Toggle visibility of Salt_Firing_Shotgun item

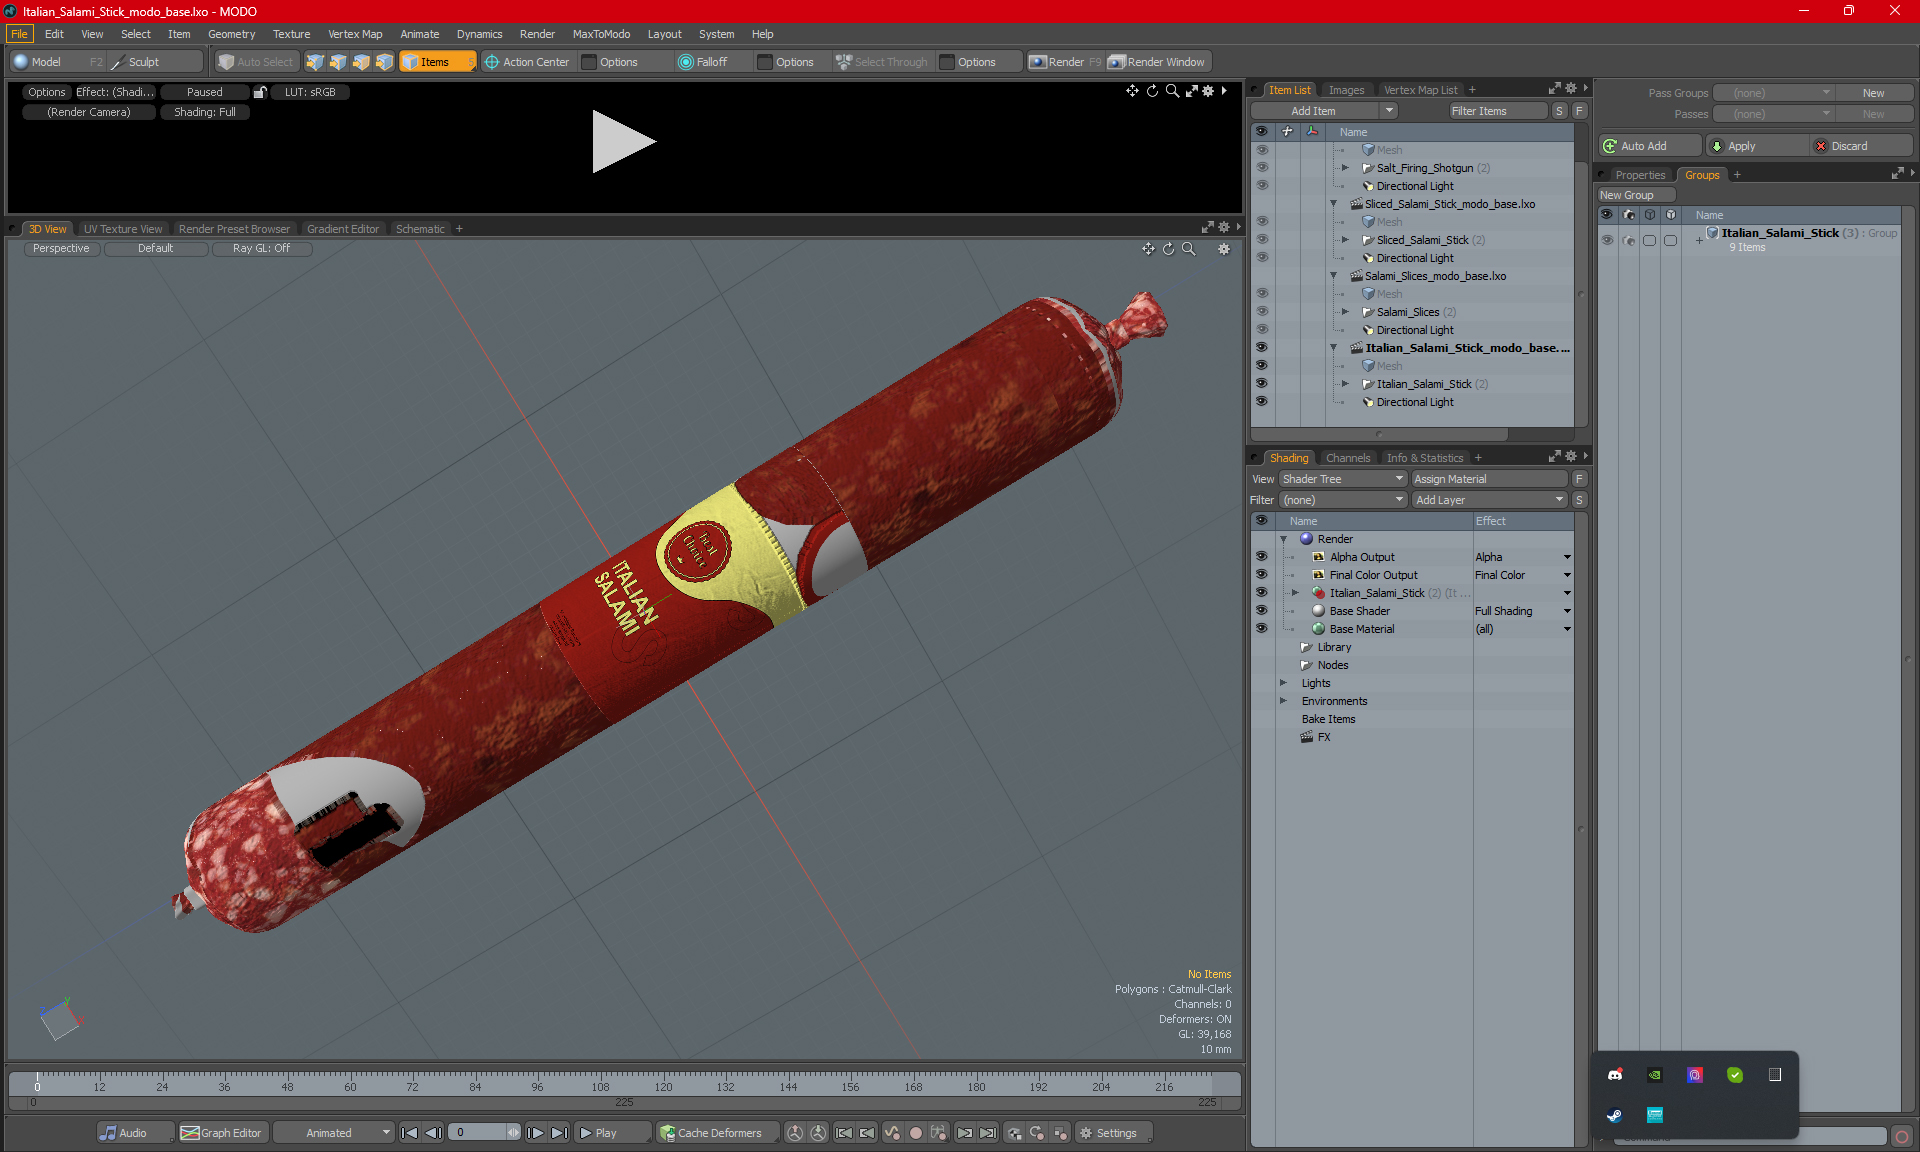1261,168
